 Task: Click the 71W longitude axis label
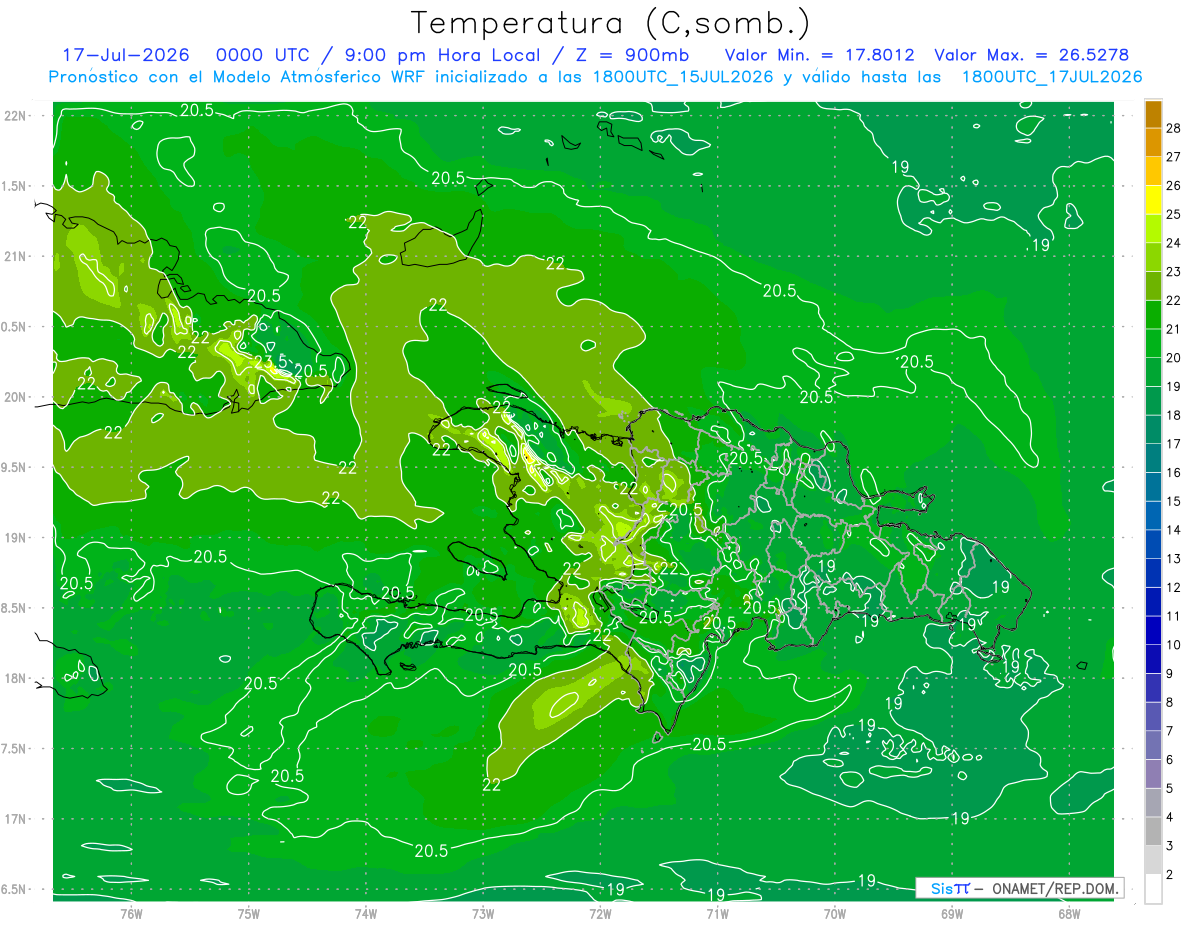[x=717, y=913]
